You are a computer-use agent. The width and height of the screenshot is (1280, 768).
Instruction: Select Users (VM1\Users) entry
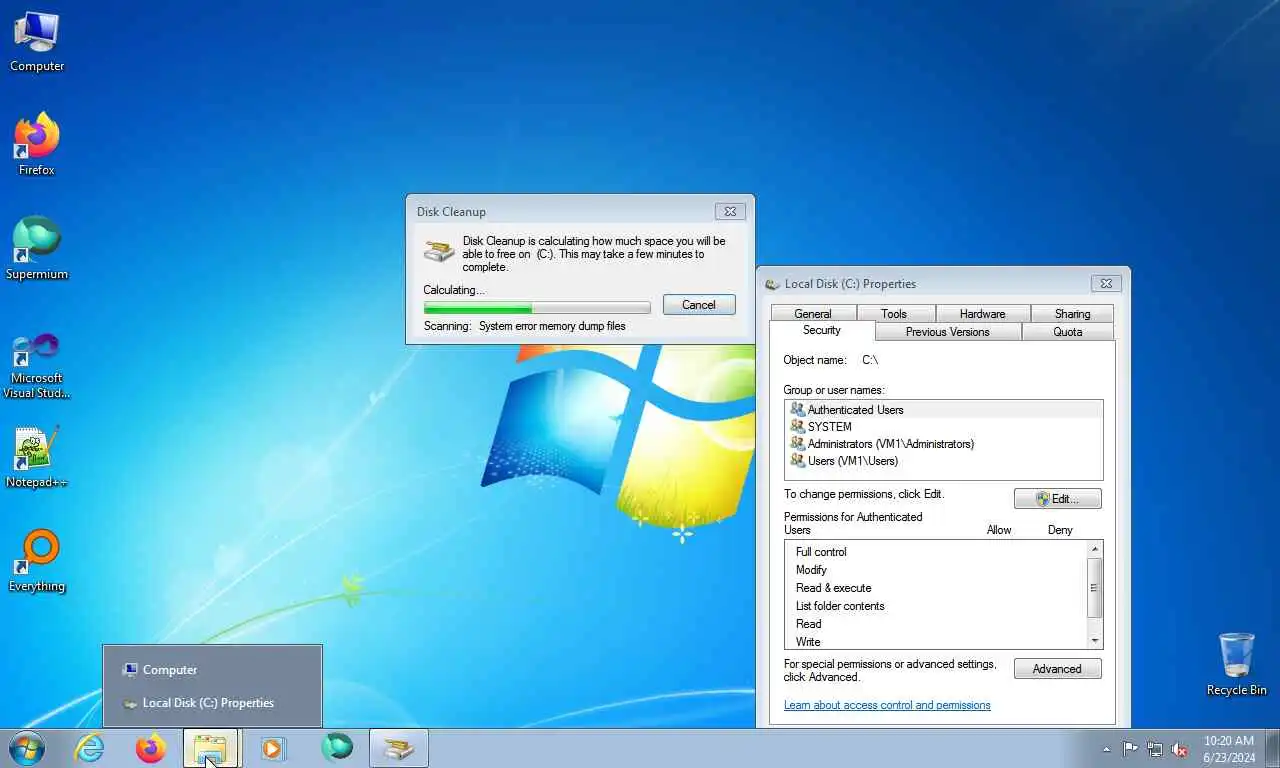tap(944, 461)
